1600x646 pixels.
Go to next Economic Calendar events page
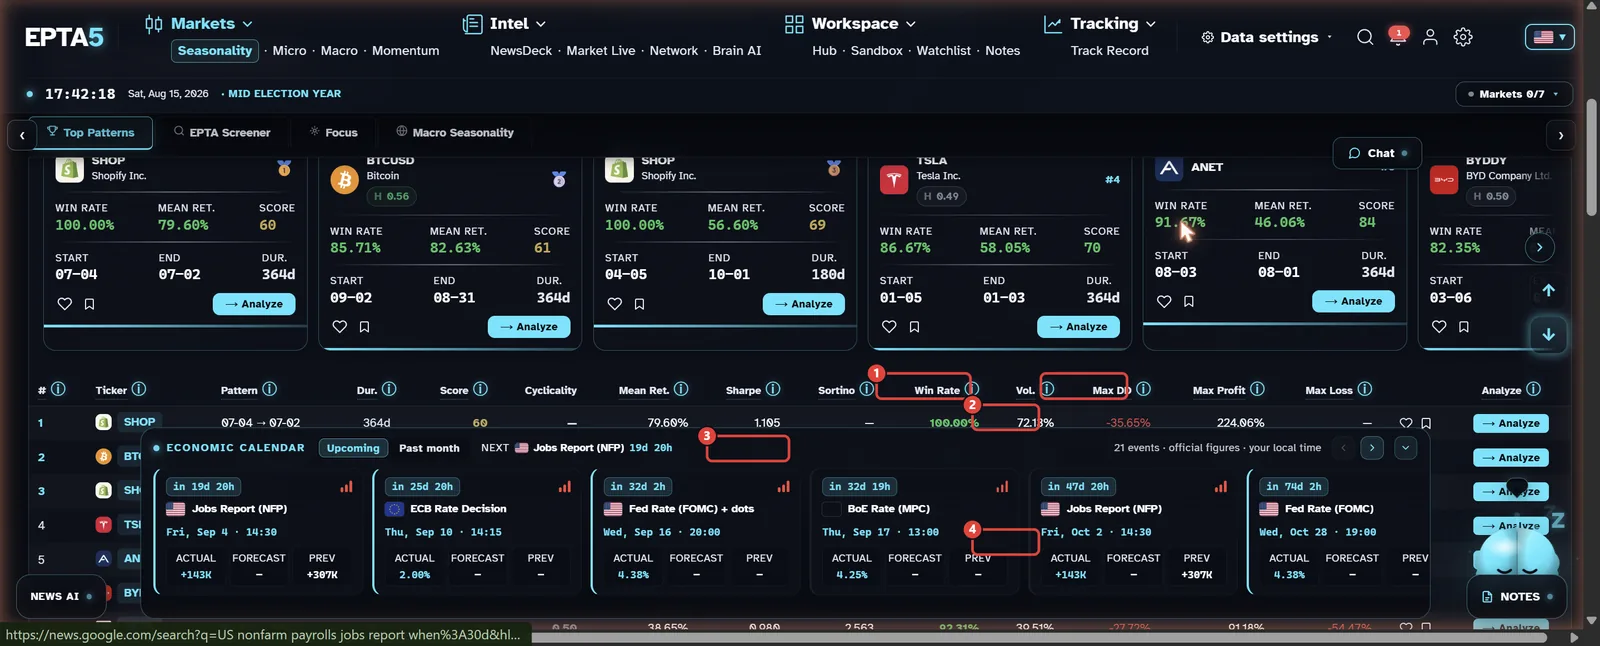(1372, 448)
